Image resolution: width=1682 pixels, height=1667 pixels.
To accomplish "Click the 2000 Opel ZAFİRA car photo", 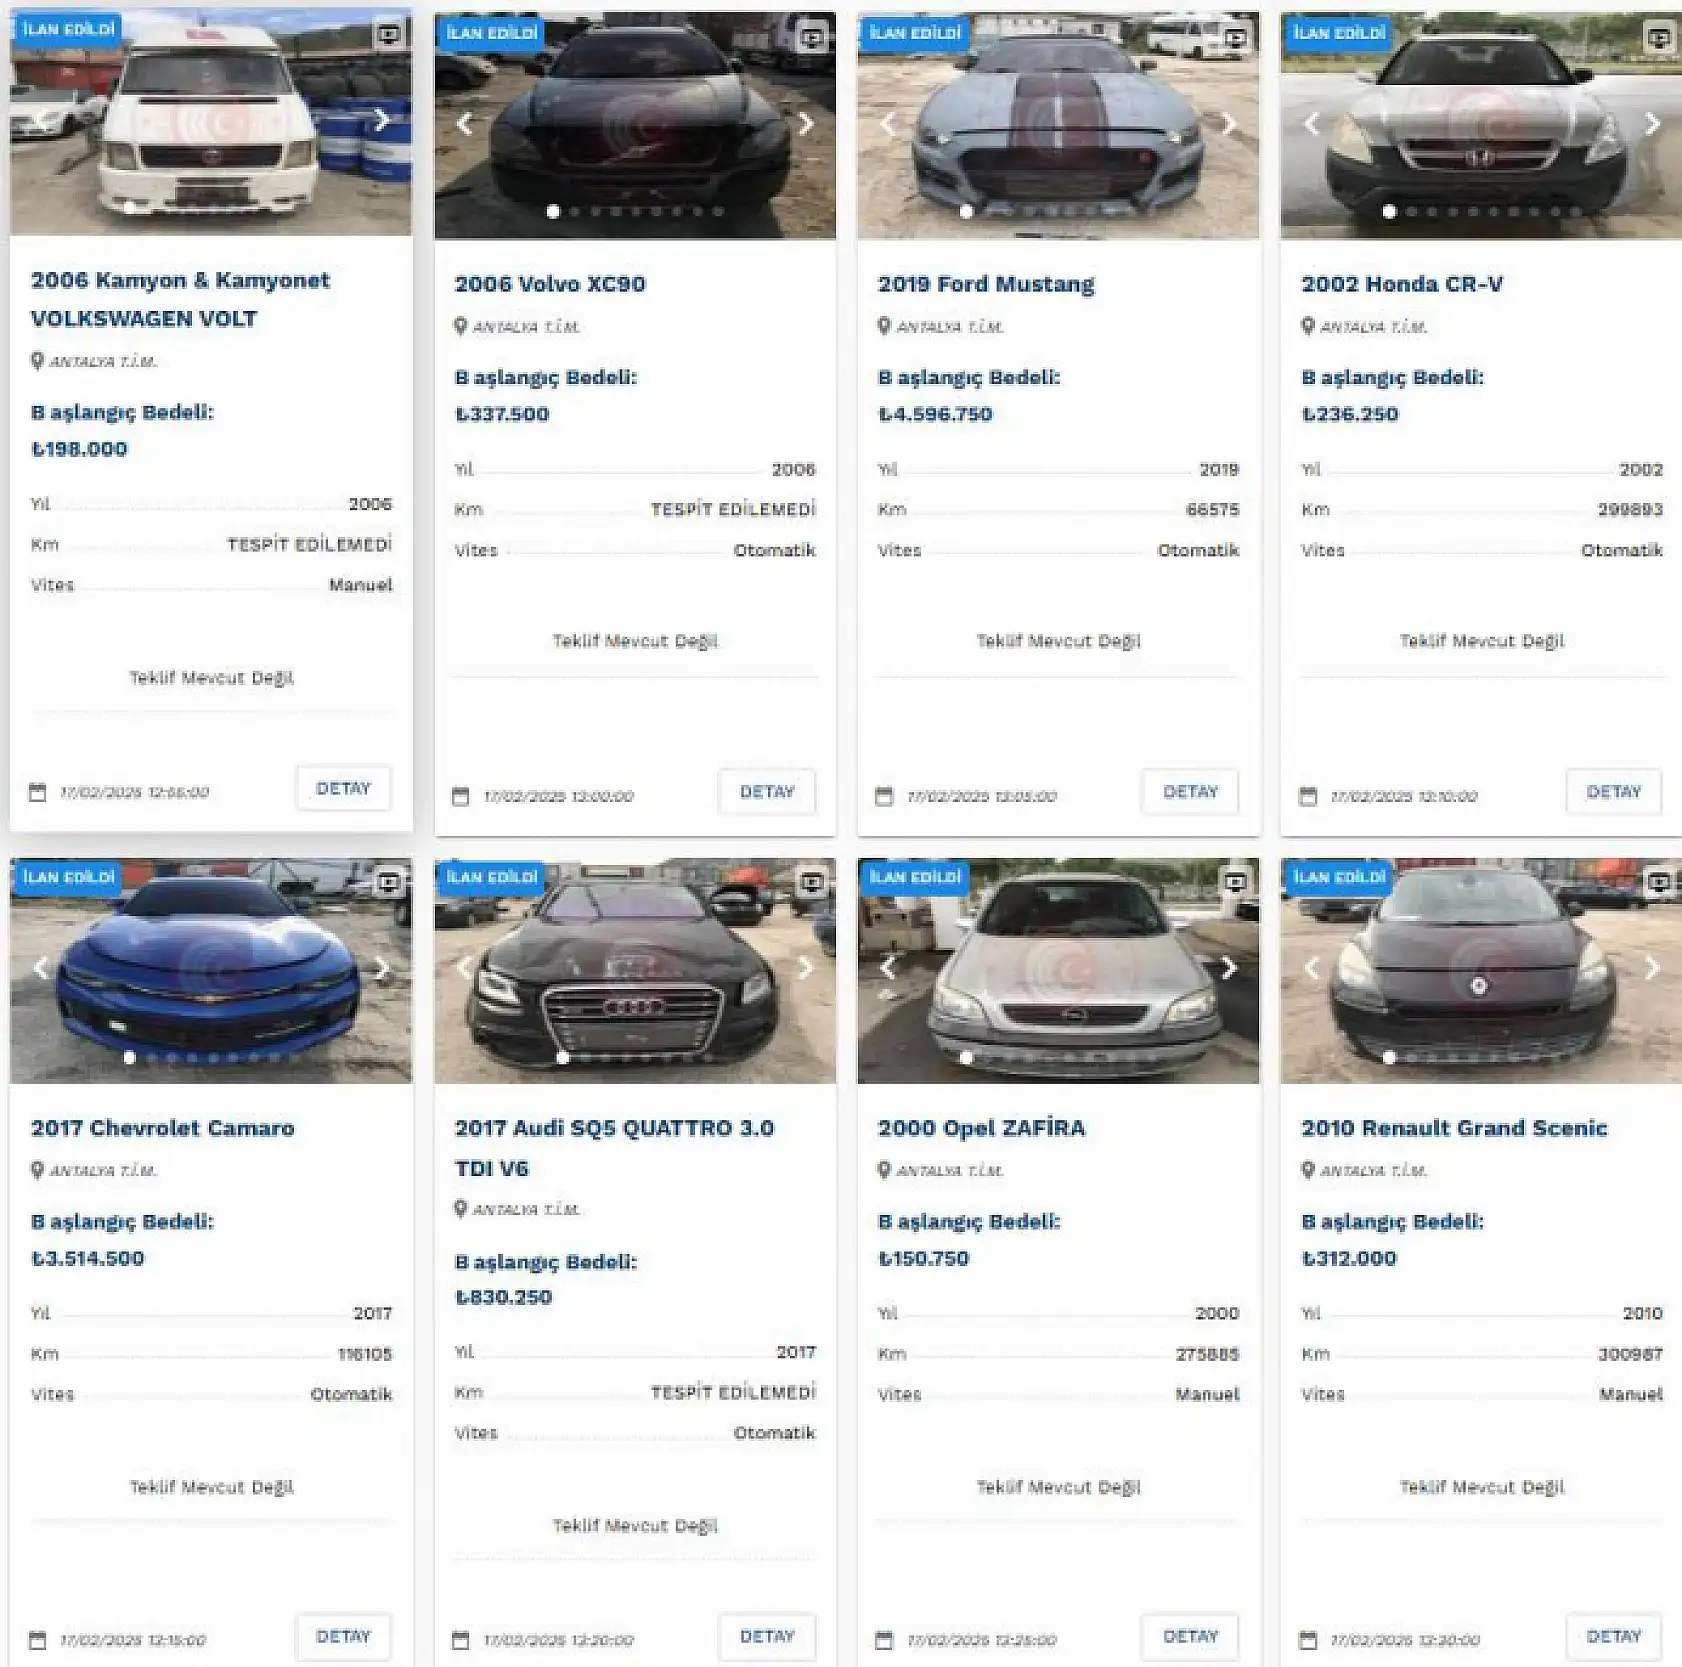I will [1058, 970].
